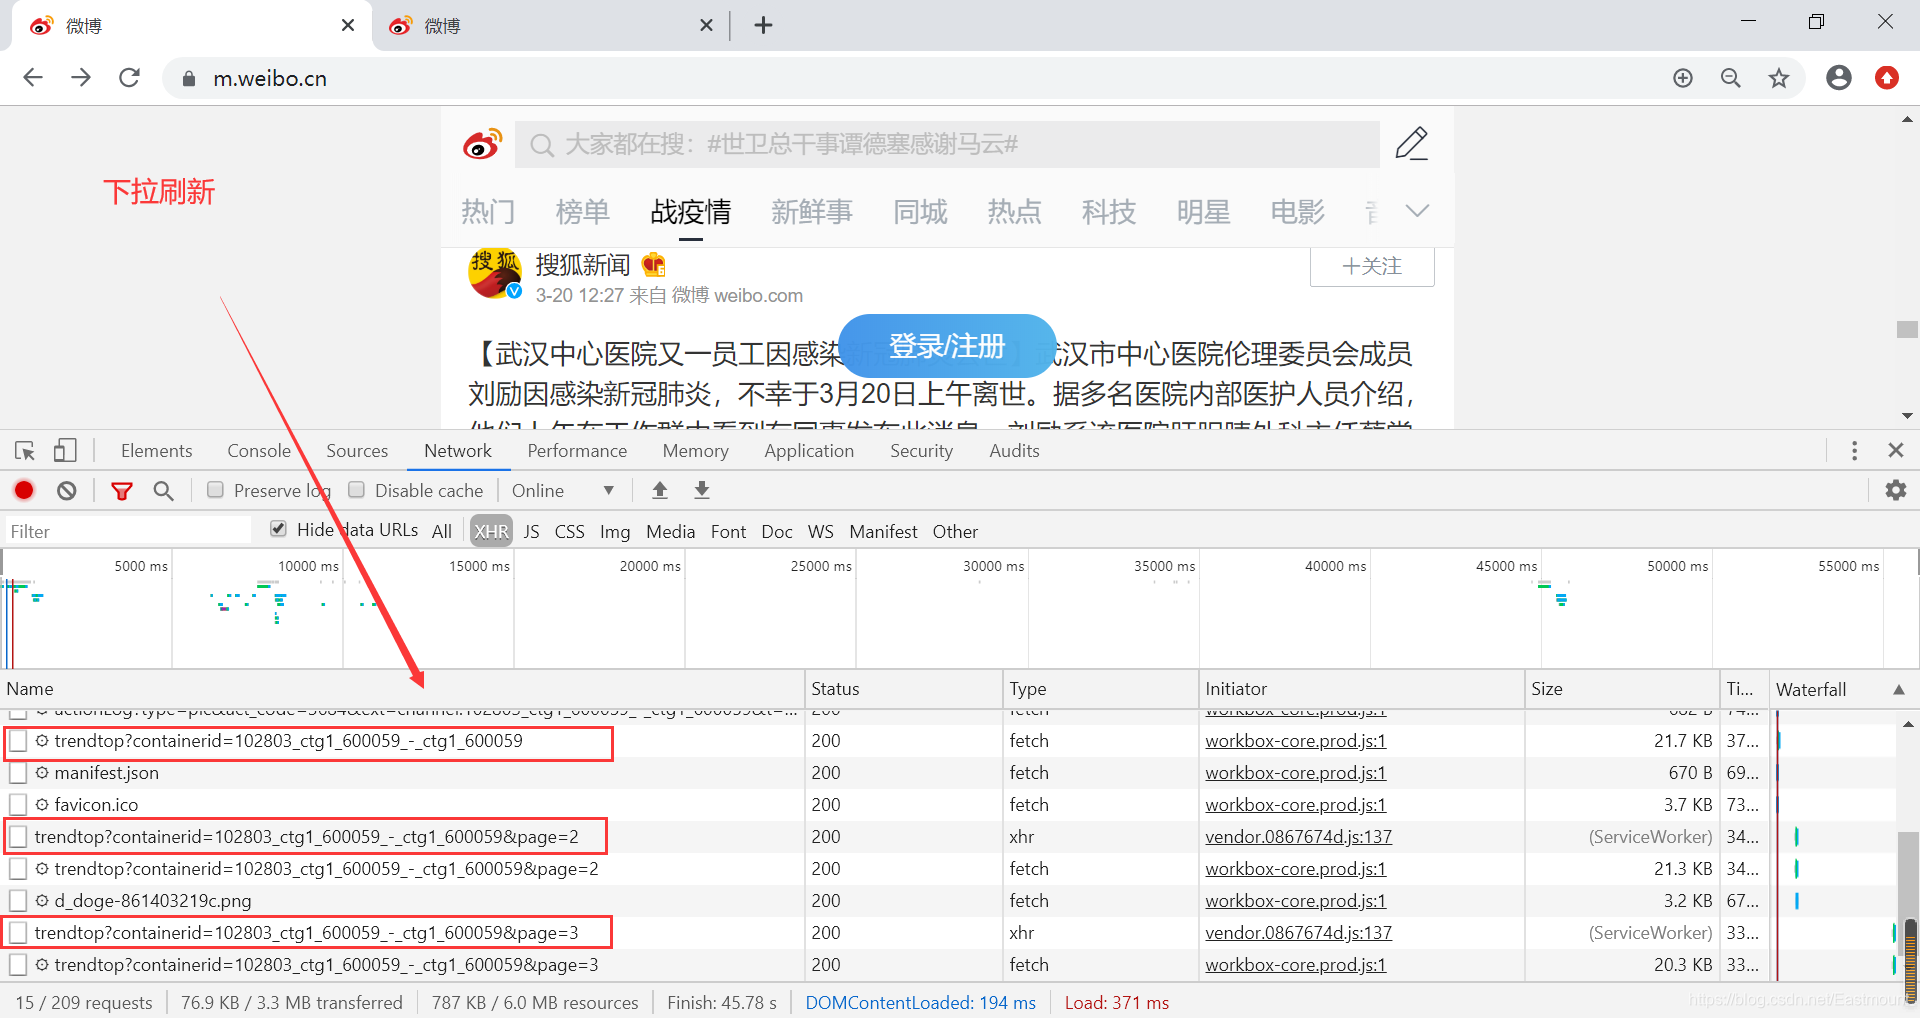Switch to the Console panel

(x=259, y=451)
